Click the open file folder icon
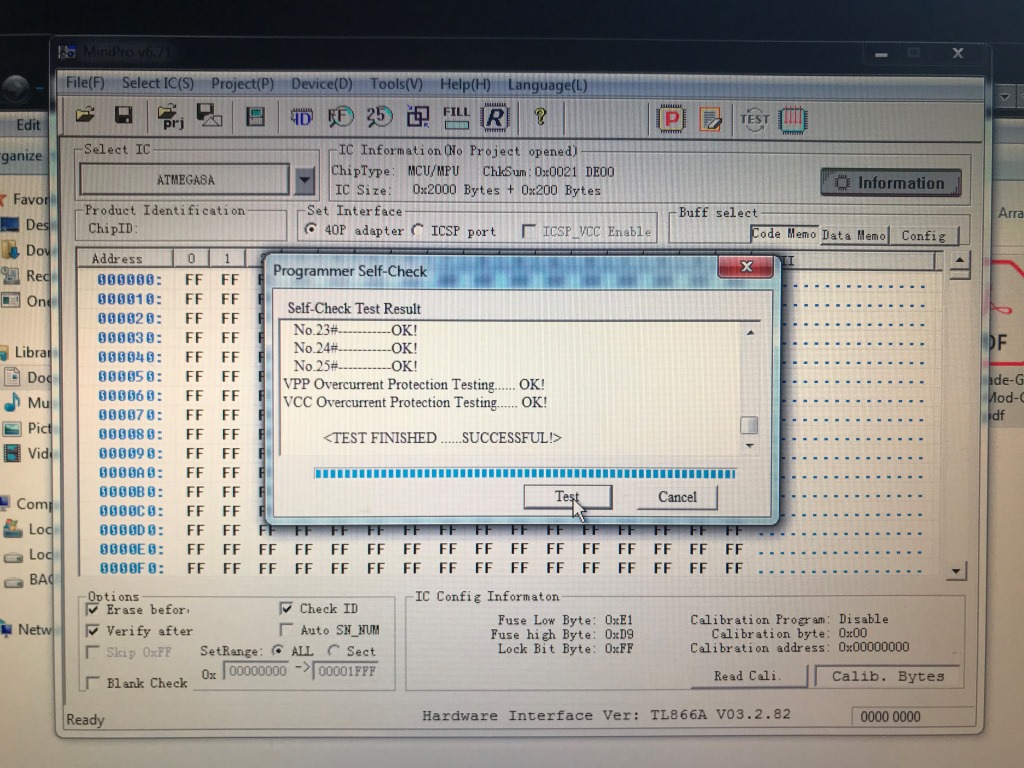The image size is (1024, 768). [x=86, y=116]
